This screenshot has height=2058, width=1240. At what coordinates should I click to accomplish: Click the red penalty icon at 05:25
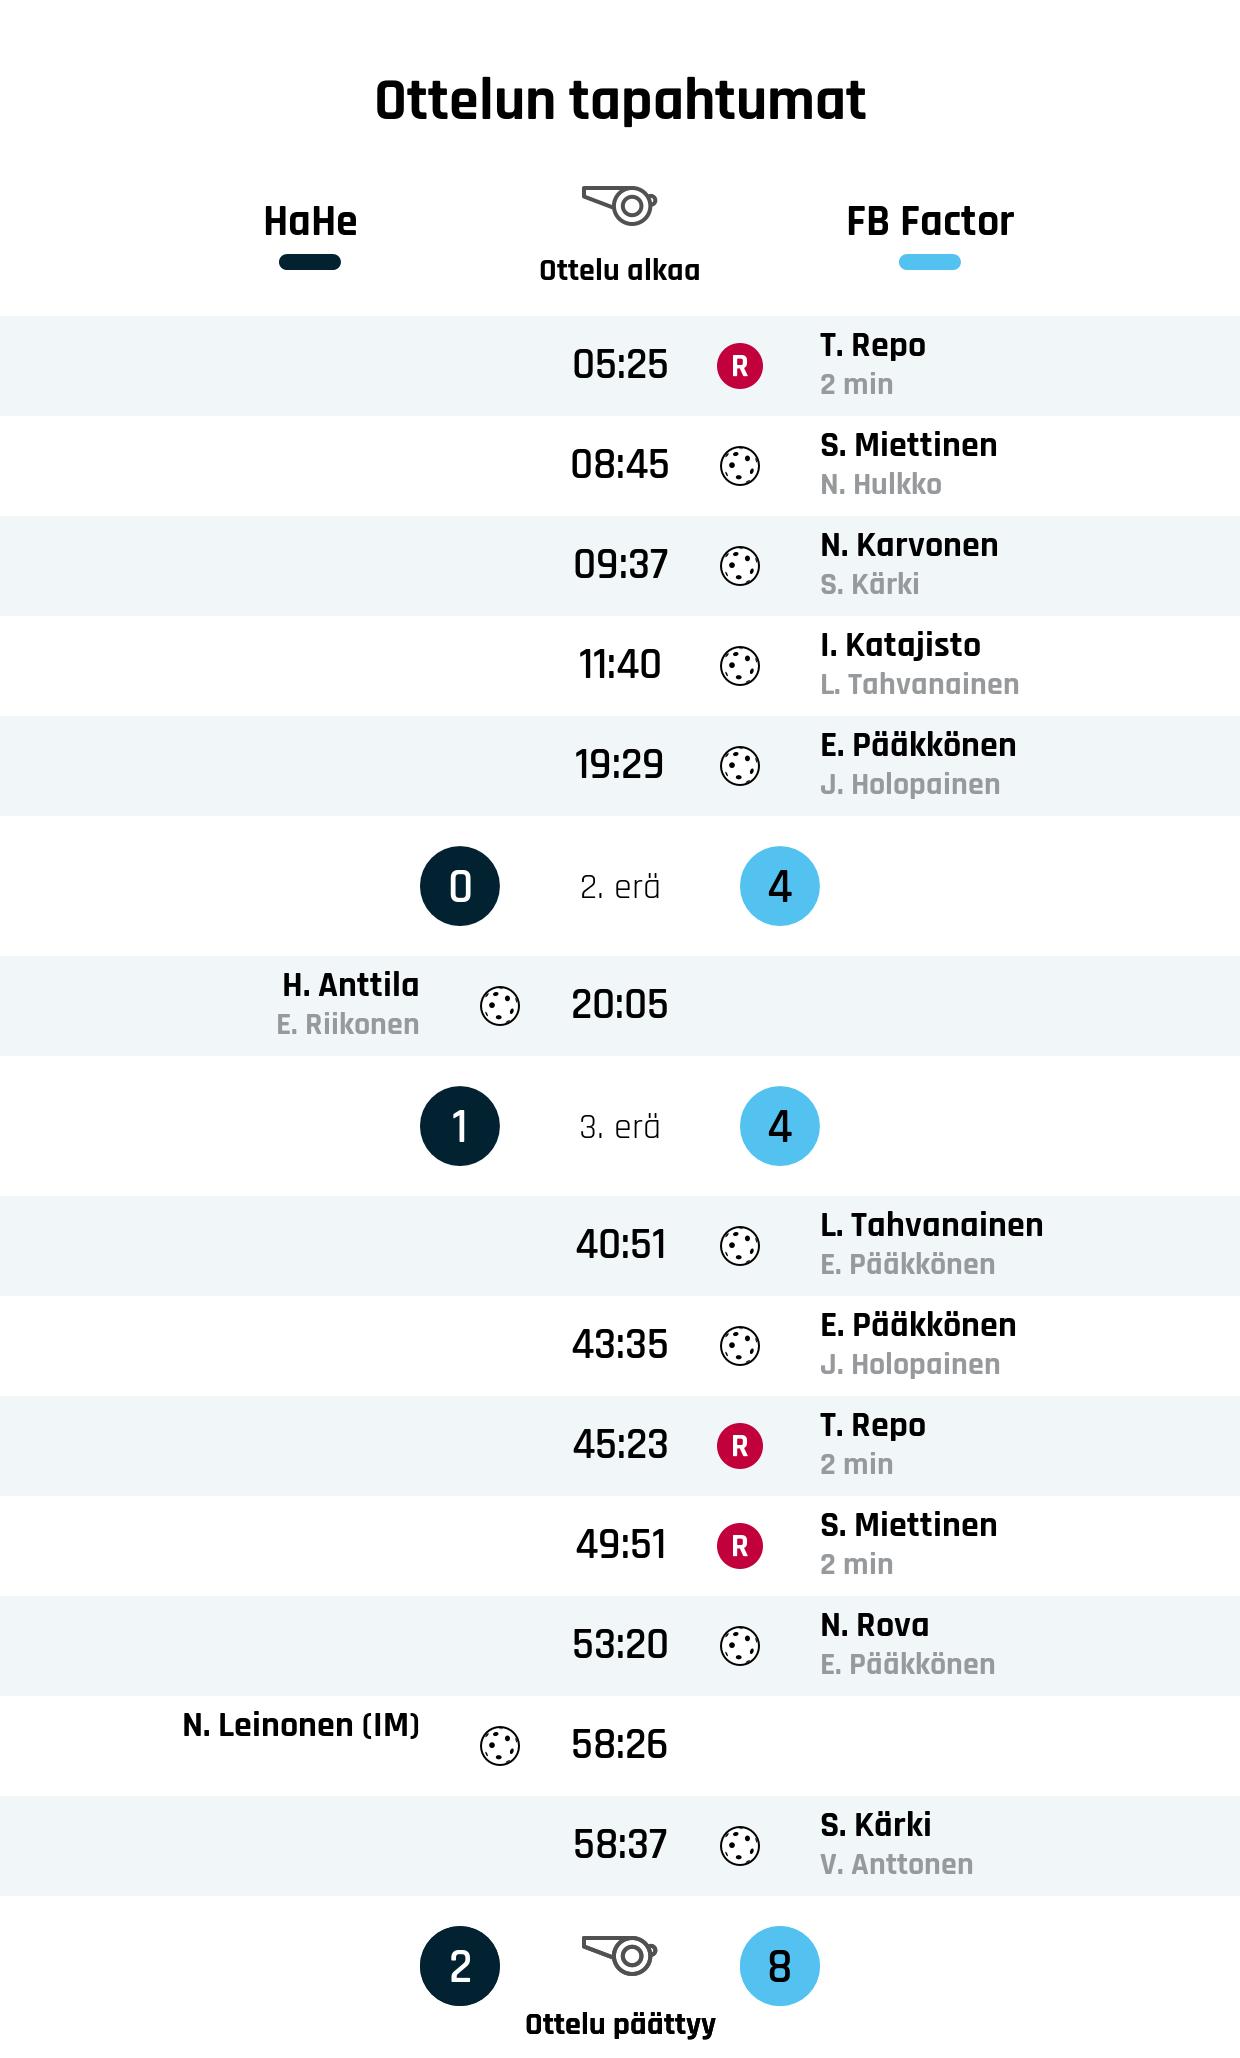(x=740, y=366)
